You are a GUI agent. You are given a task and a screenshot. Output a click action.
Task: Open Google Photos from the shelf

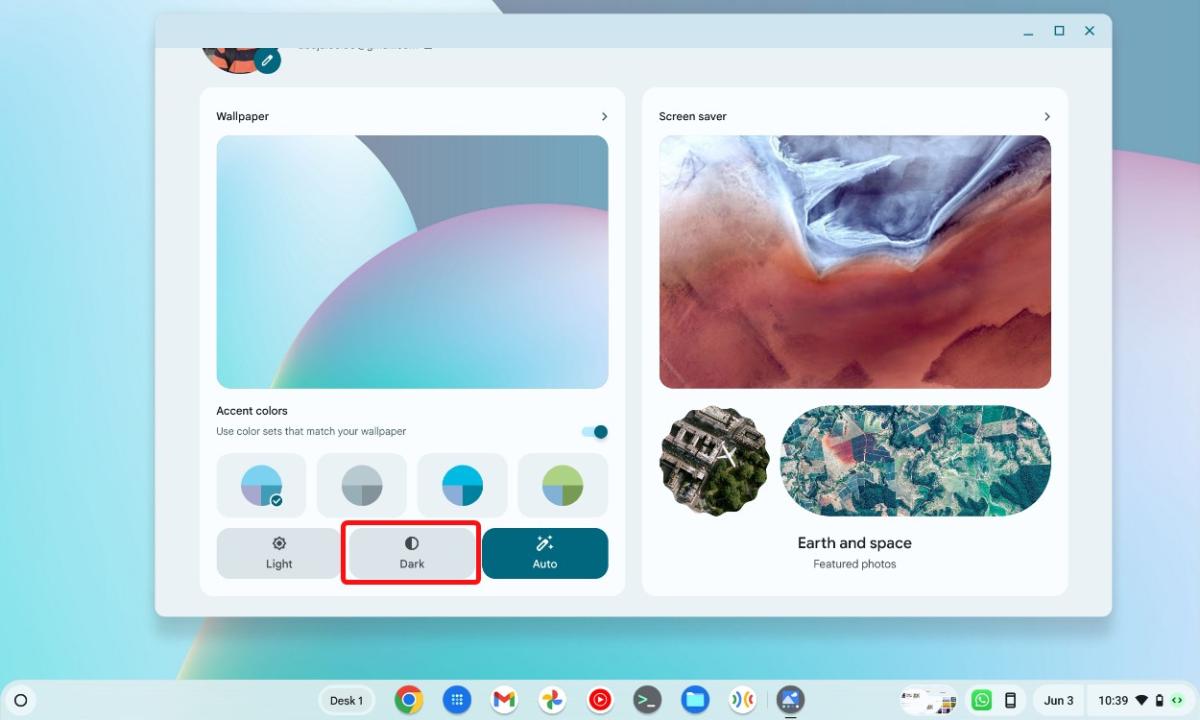[551, 700]
